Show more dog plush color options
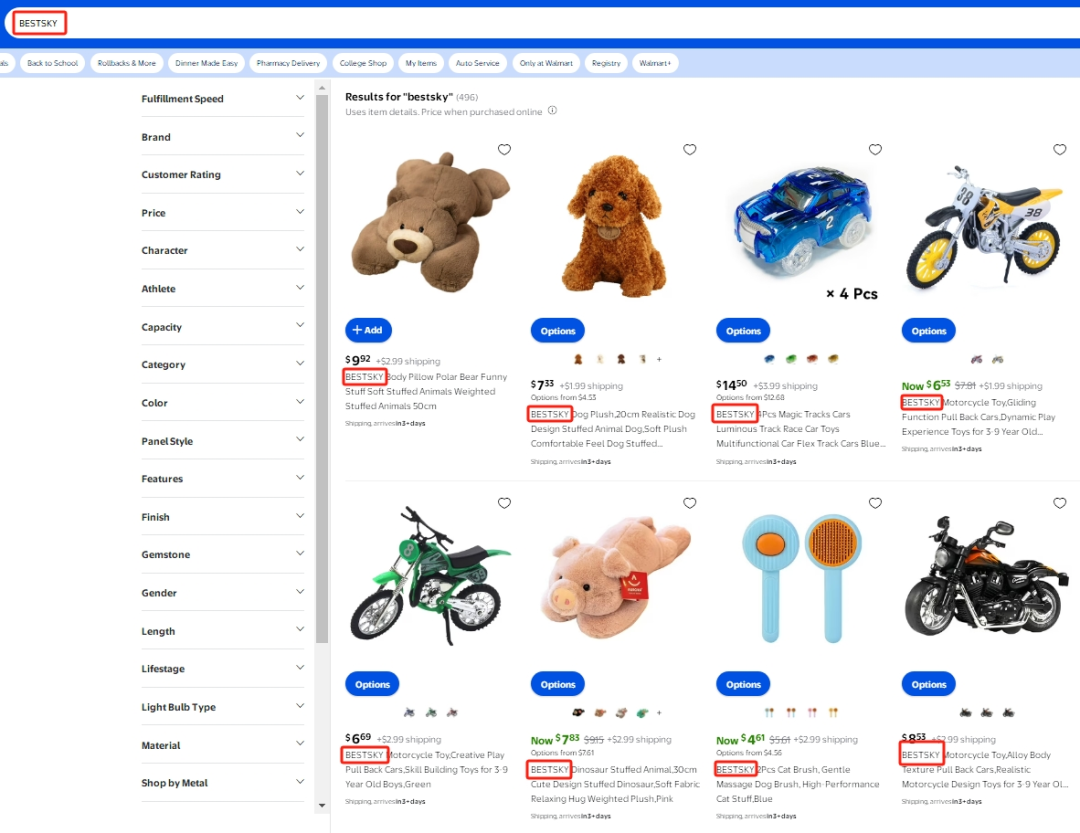Image resolution: width=1080 pixels, height=833 pixels. [x=659, y=359]
